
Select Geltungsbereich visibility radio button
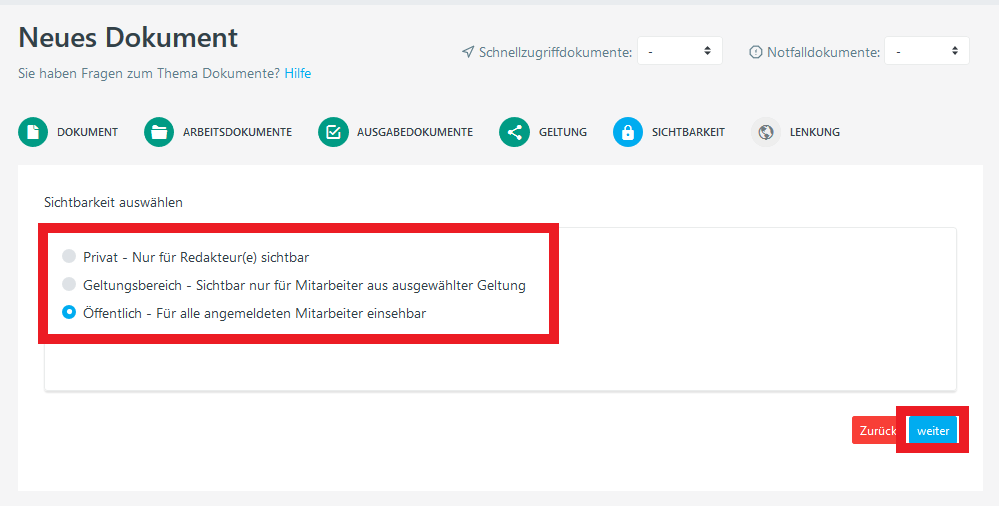tap(69, 284)
